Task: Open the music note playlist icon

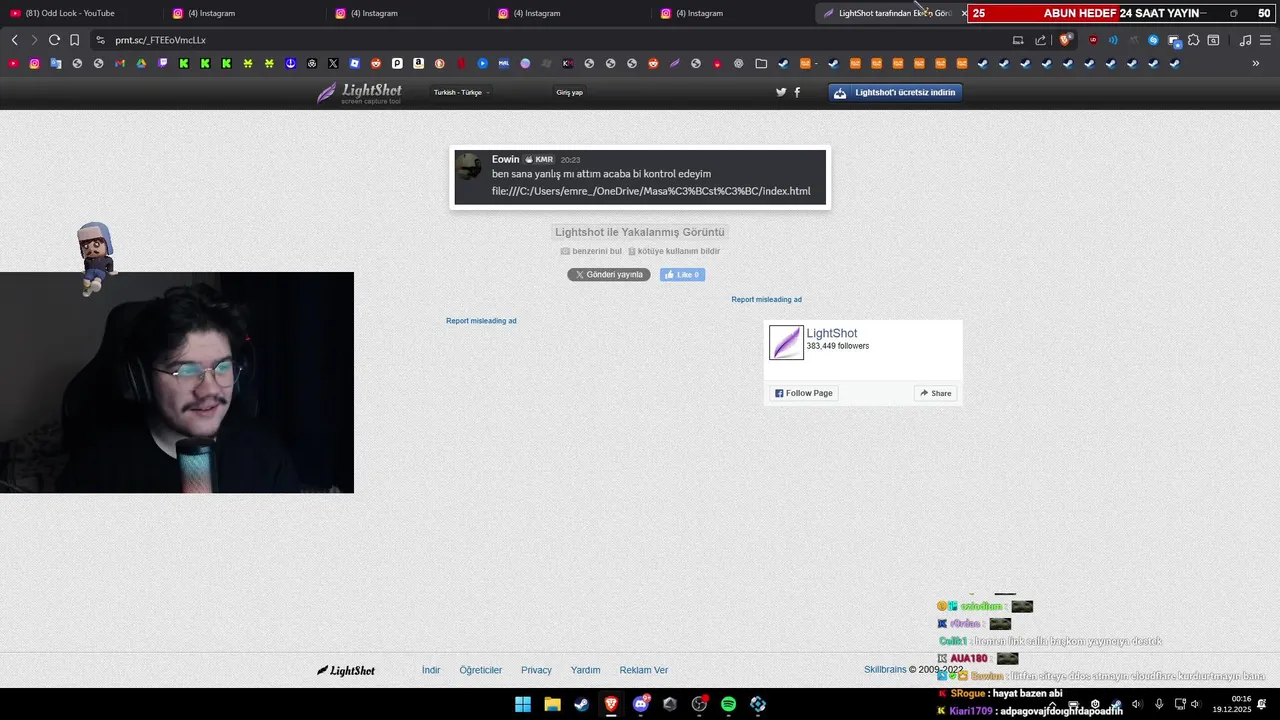Action: (x=1245, y=40)
